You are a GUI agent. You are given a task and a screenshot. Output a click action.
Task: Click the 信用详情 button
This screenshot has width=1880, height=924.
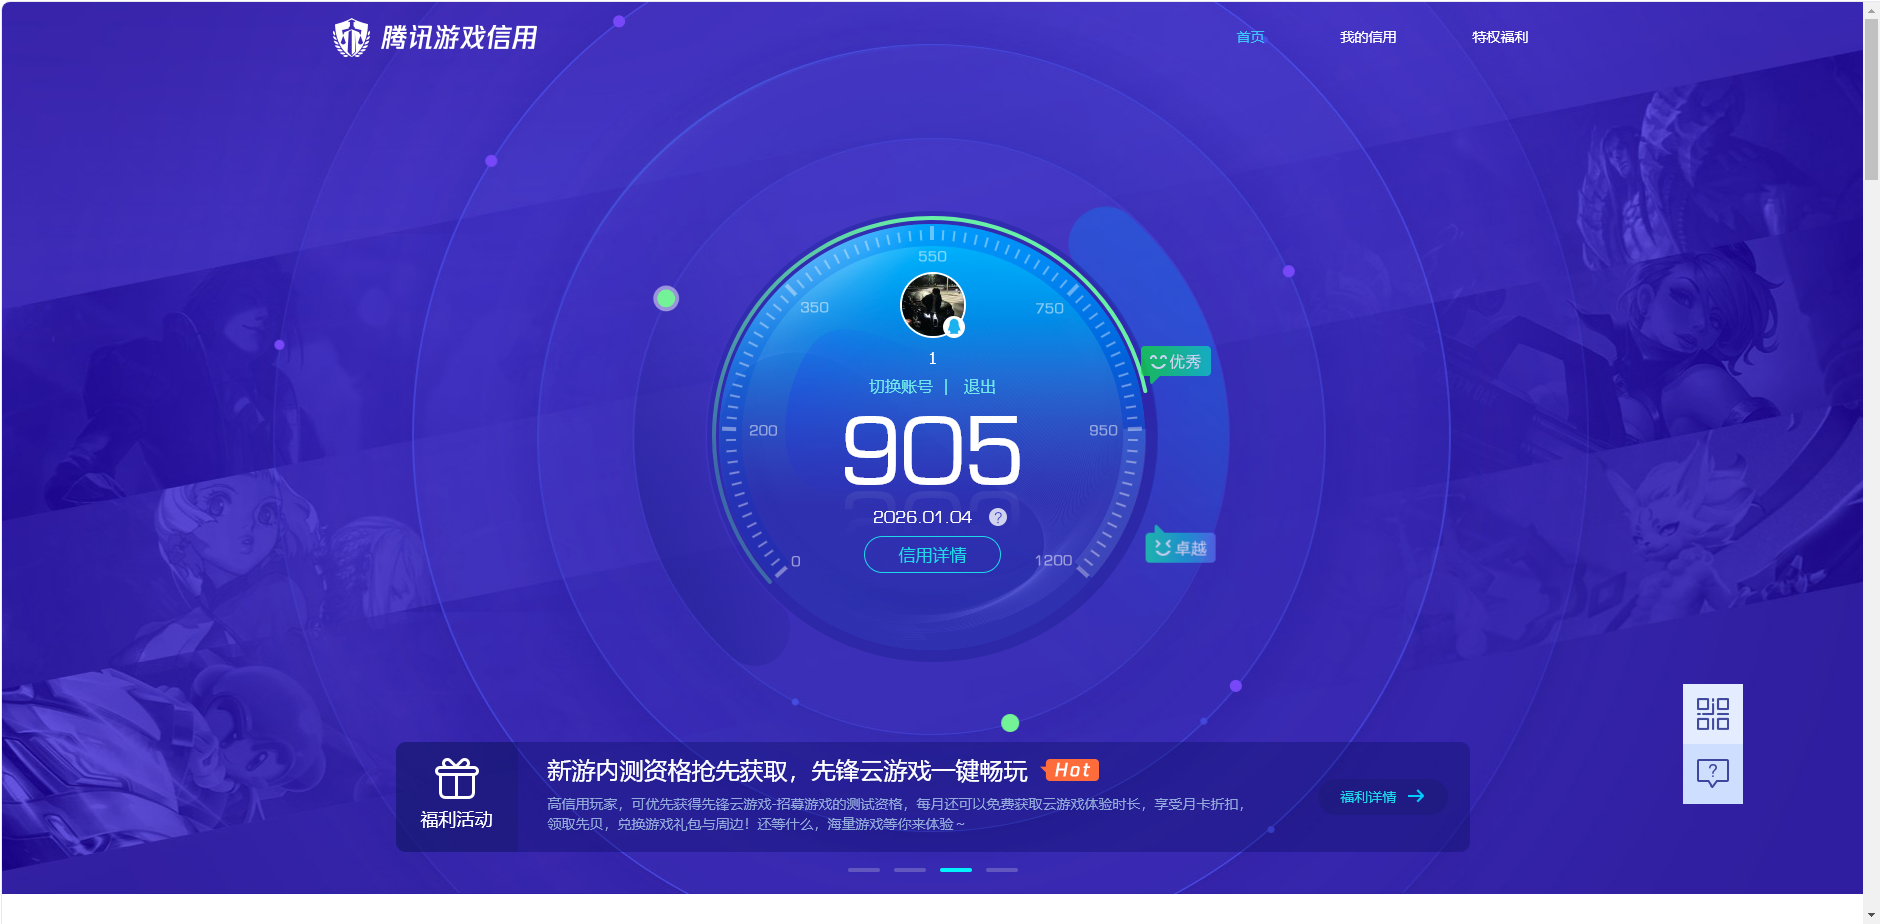(x=932, y=555)
